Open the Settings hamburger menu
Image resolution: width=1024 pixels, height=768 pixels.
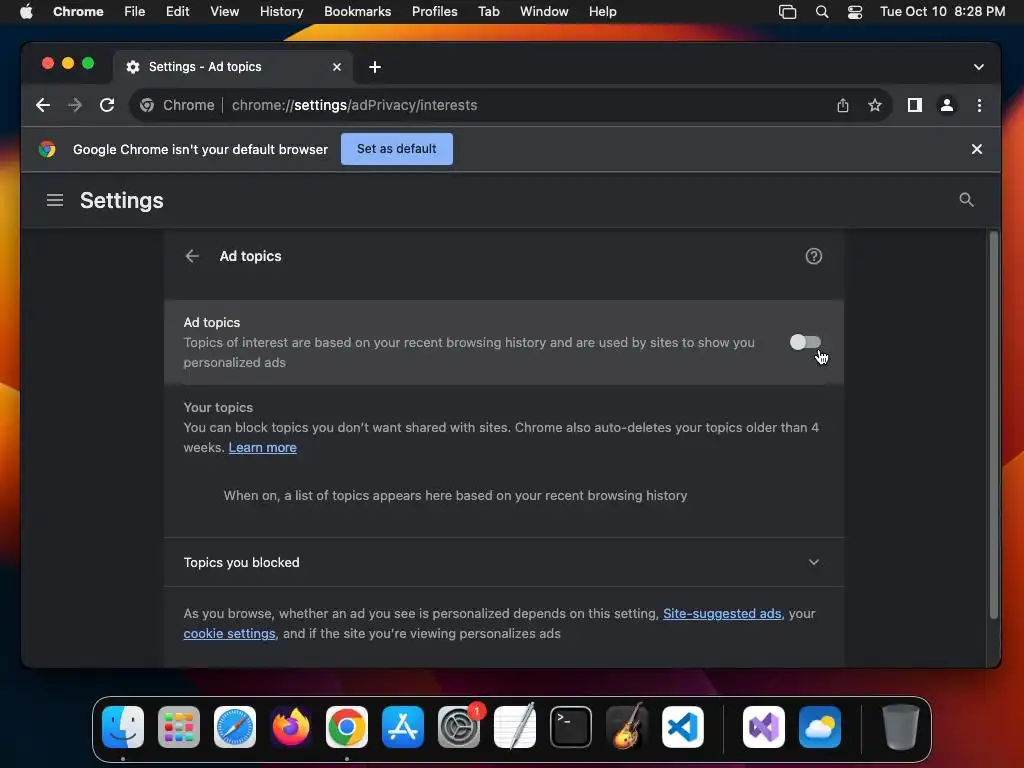pyautogui.click(x=55, y=200)
